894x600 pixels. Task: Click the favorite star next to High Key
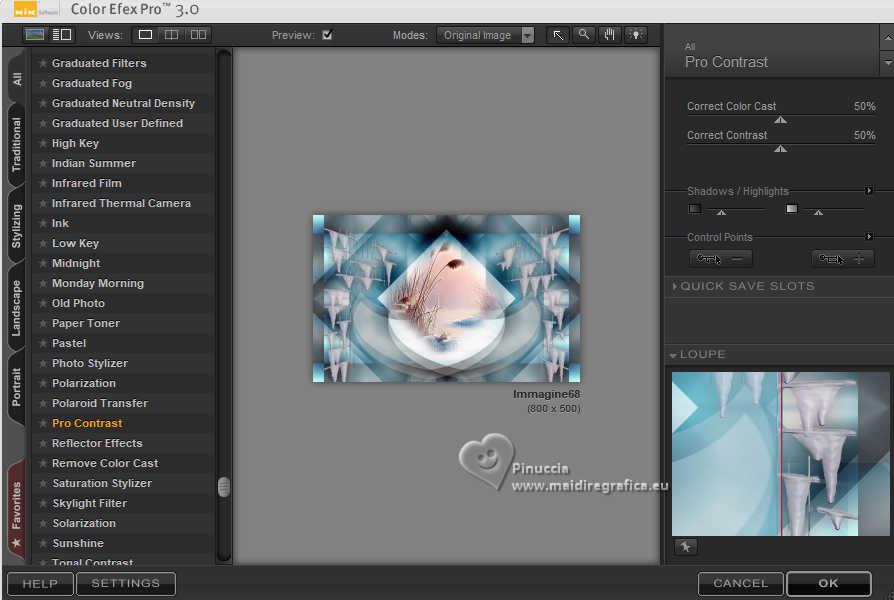pos(42,143)
